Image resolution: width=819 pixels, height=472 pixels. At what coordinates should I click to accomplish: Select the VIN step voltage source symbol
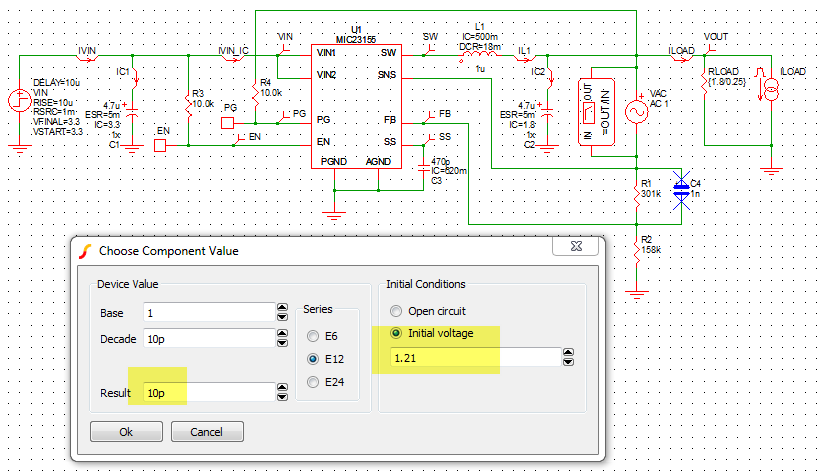[x=20, y=100]
